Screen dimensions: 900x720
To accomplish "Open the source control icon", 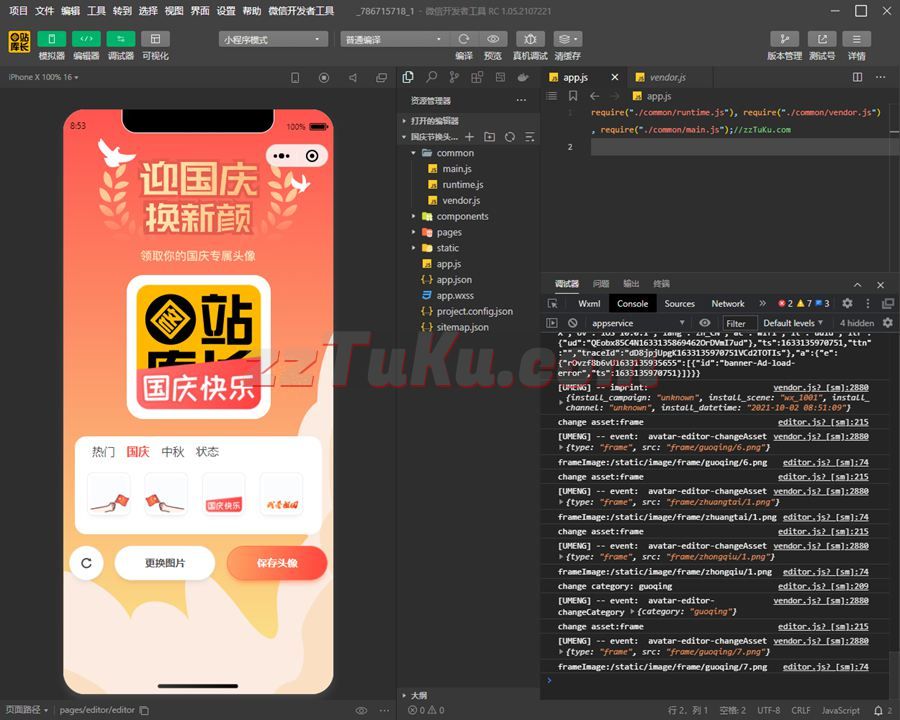I will click(454, 77).
